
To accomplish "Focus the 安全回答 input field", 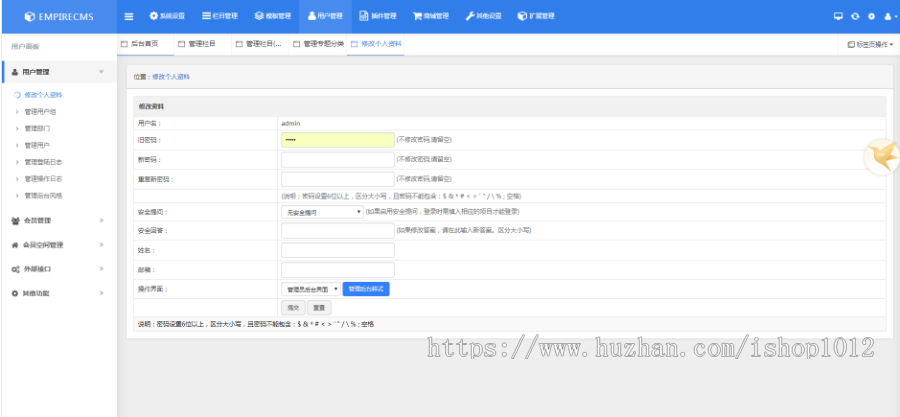I will [x=338, y=231].
